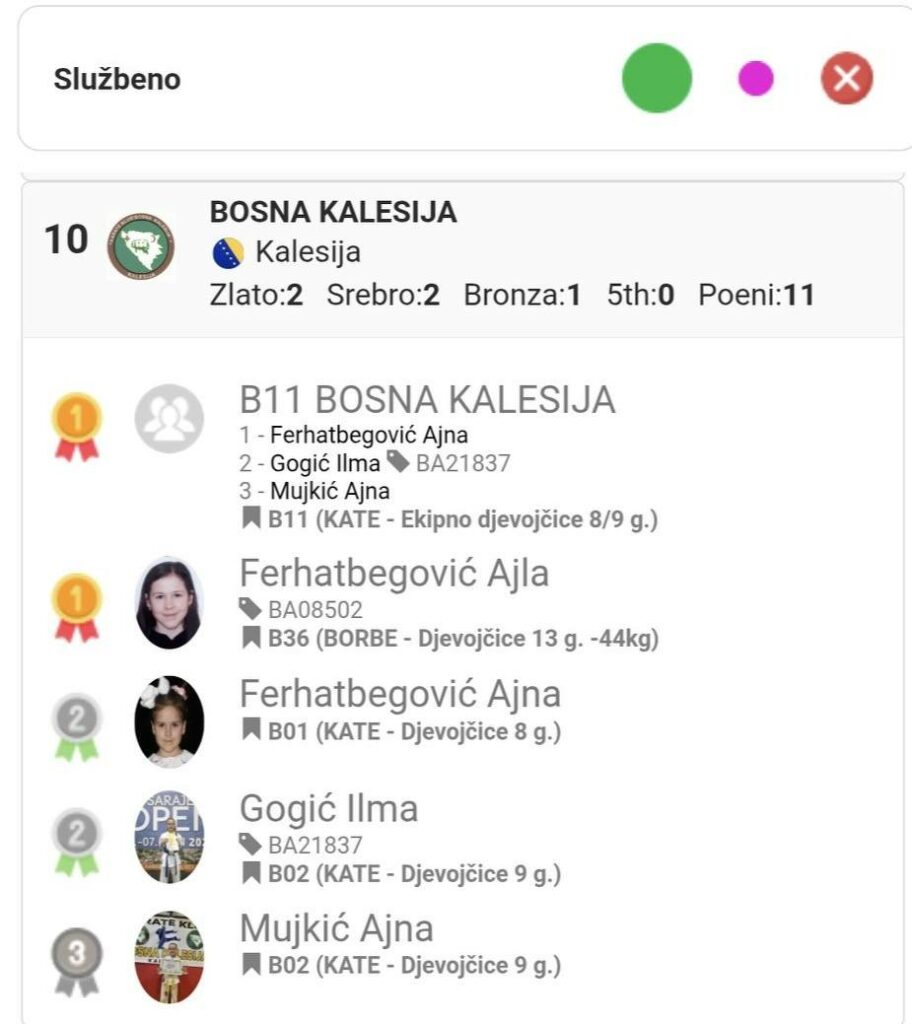
Task: Click Mujkić Ajna's profile photo
Action: 169,956
